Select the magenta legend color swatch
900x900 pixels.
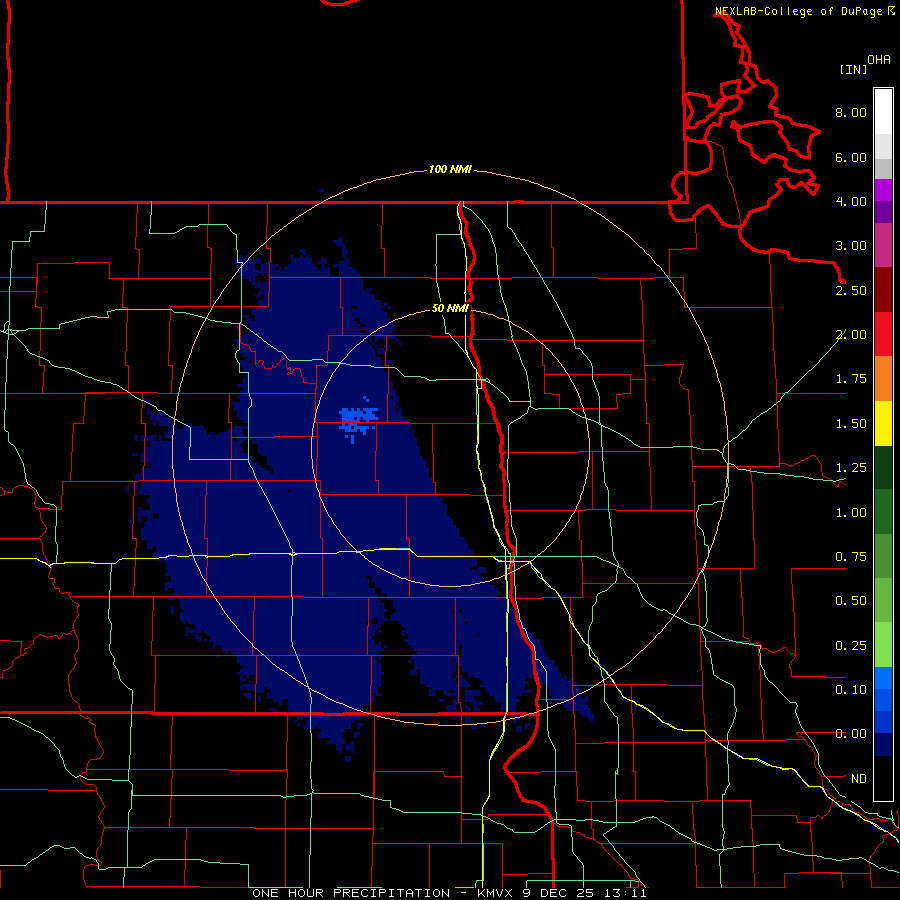(883, 191)
